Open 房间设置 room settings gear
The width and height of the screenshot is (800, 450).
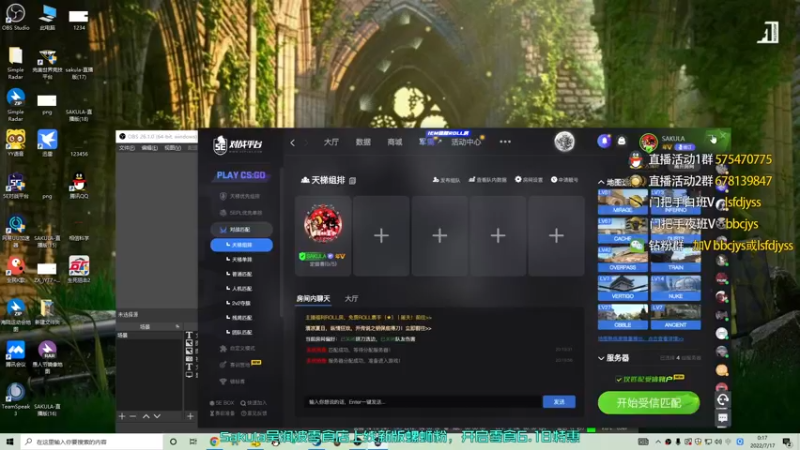[x=529, y=180]
